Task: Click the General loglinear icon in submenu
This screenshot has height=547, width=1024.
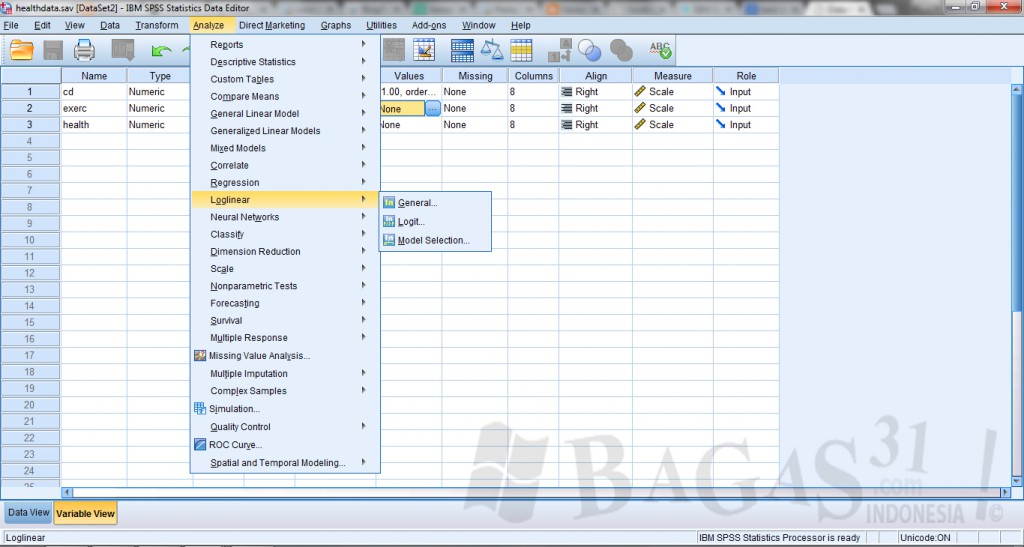Action: pos(389,202)
